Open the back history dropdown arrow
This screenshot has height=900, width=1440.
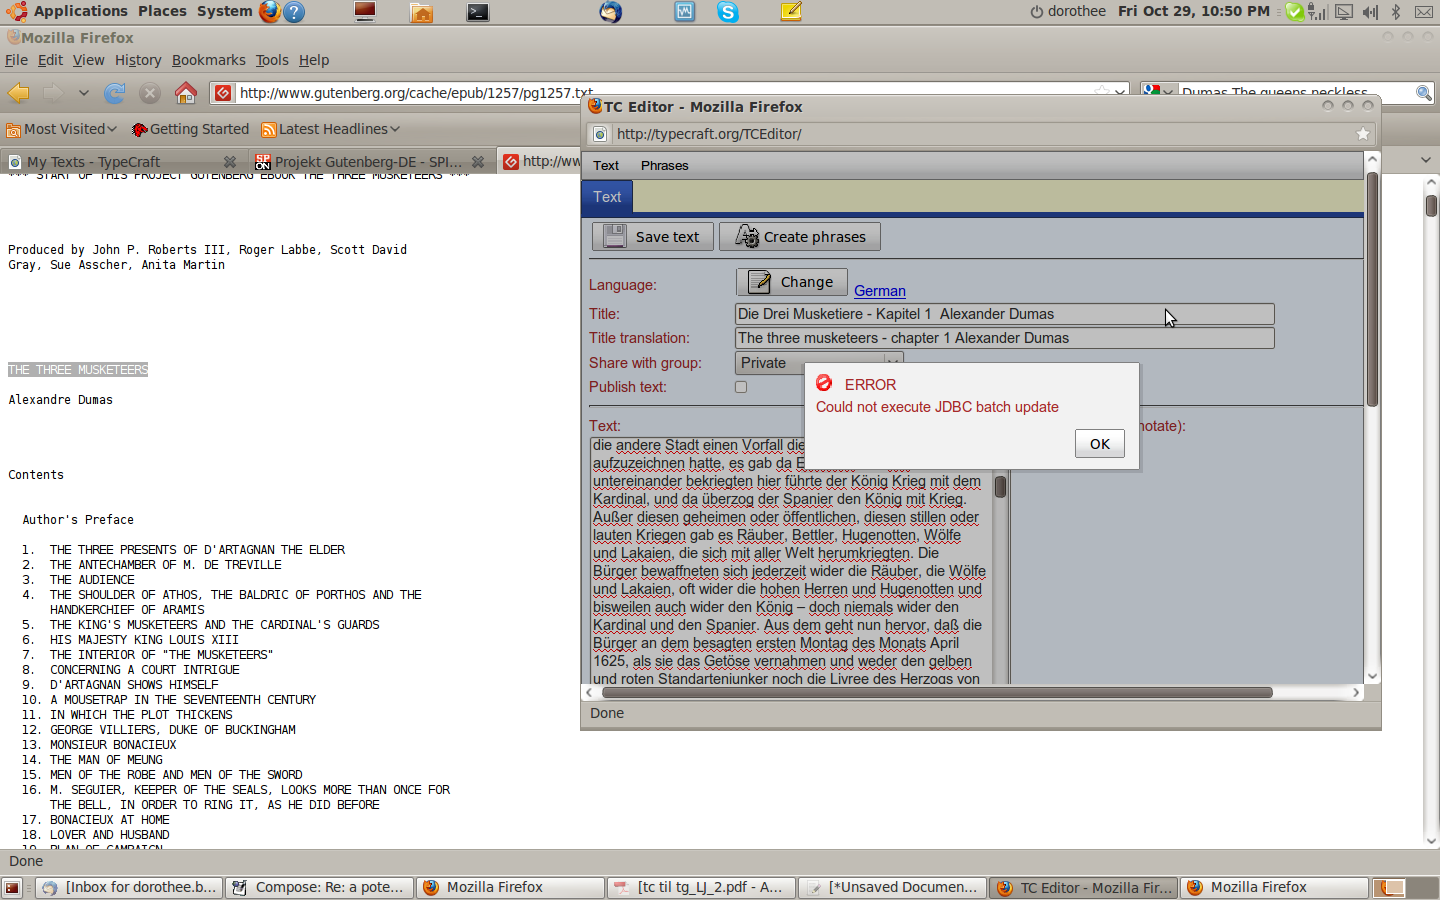[84, 93]
